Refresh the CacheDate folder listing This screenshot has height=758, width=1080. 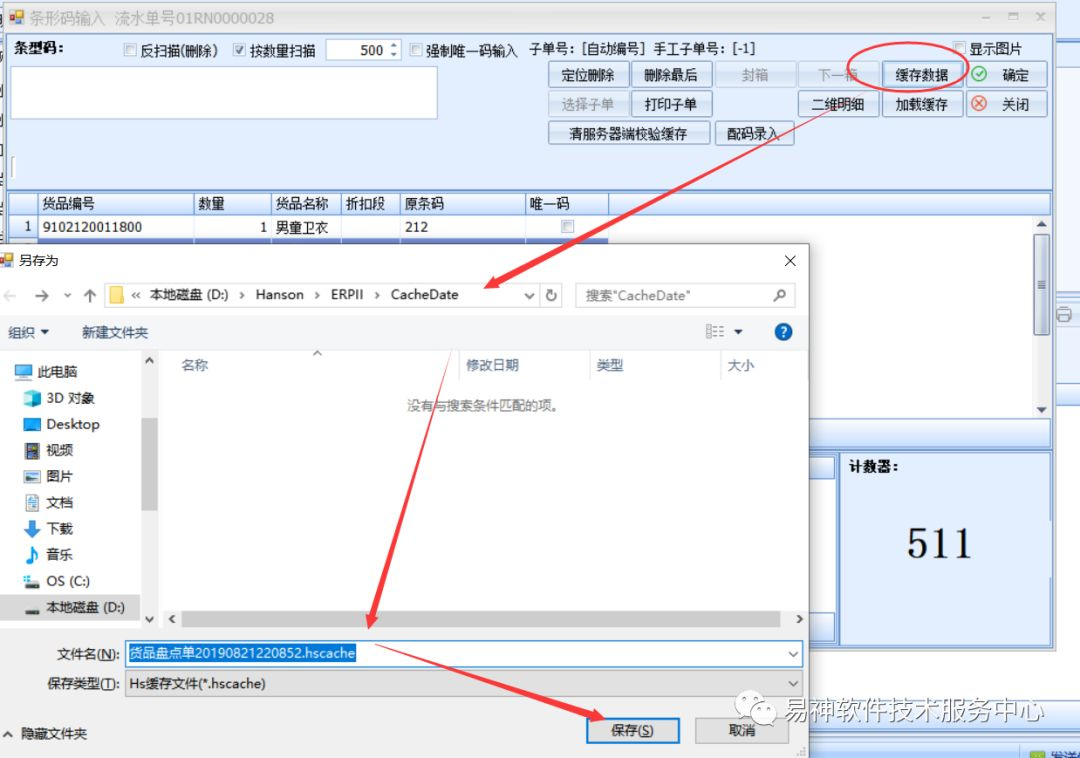[551, 295]
